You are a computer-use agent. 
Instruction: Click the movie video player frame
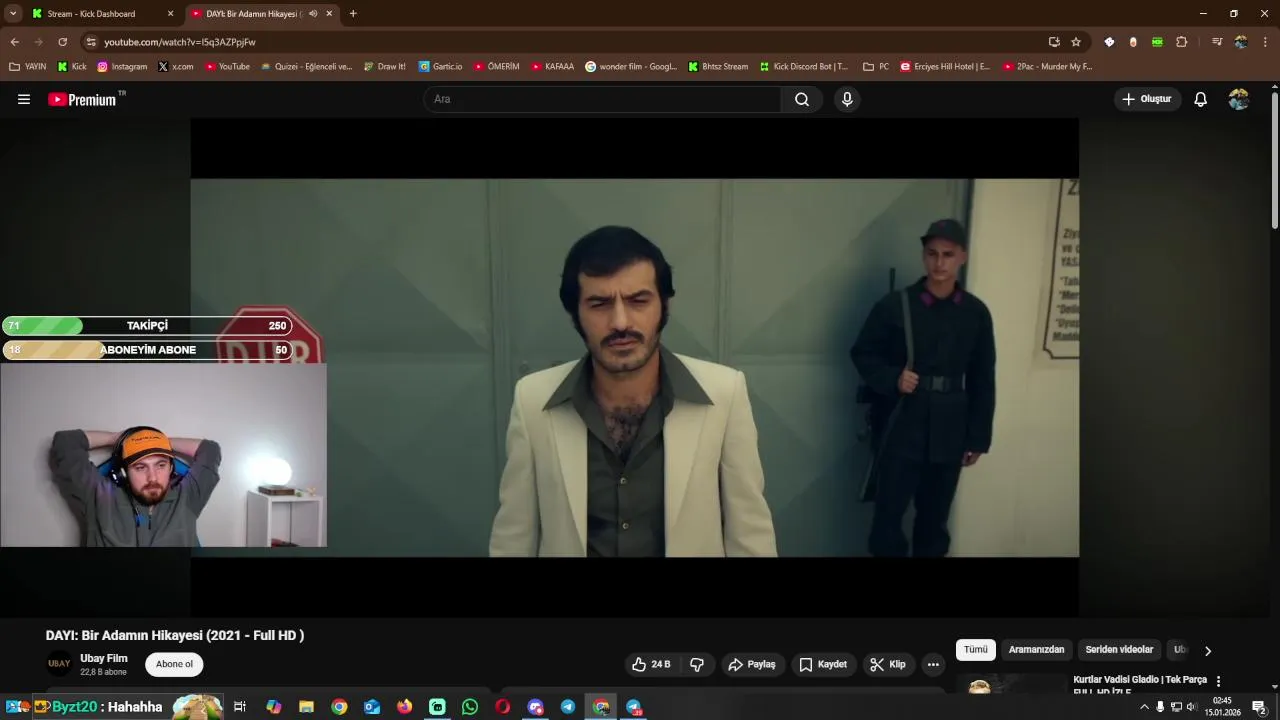pyautogui.click(x=635, y=367)
